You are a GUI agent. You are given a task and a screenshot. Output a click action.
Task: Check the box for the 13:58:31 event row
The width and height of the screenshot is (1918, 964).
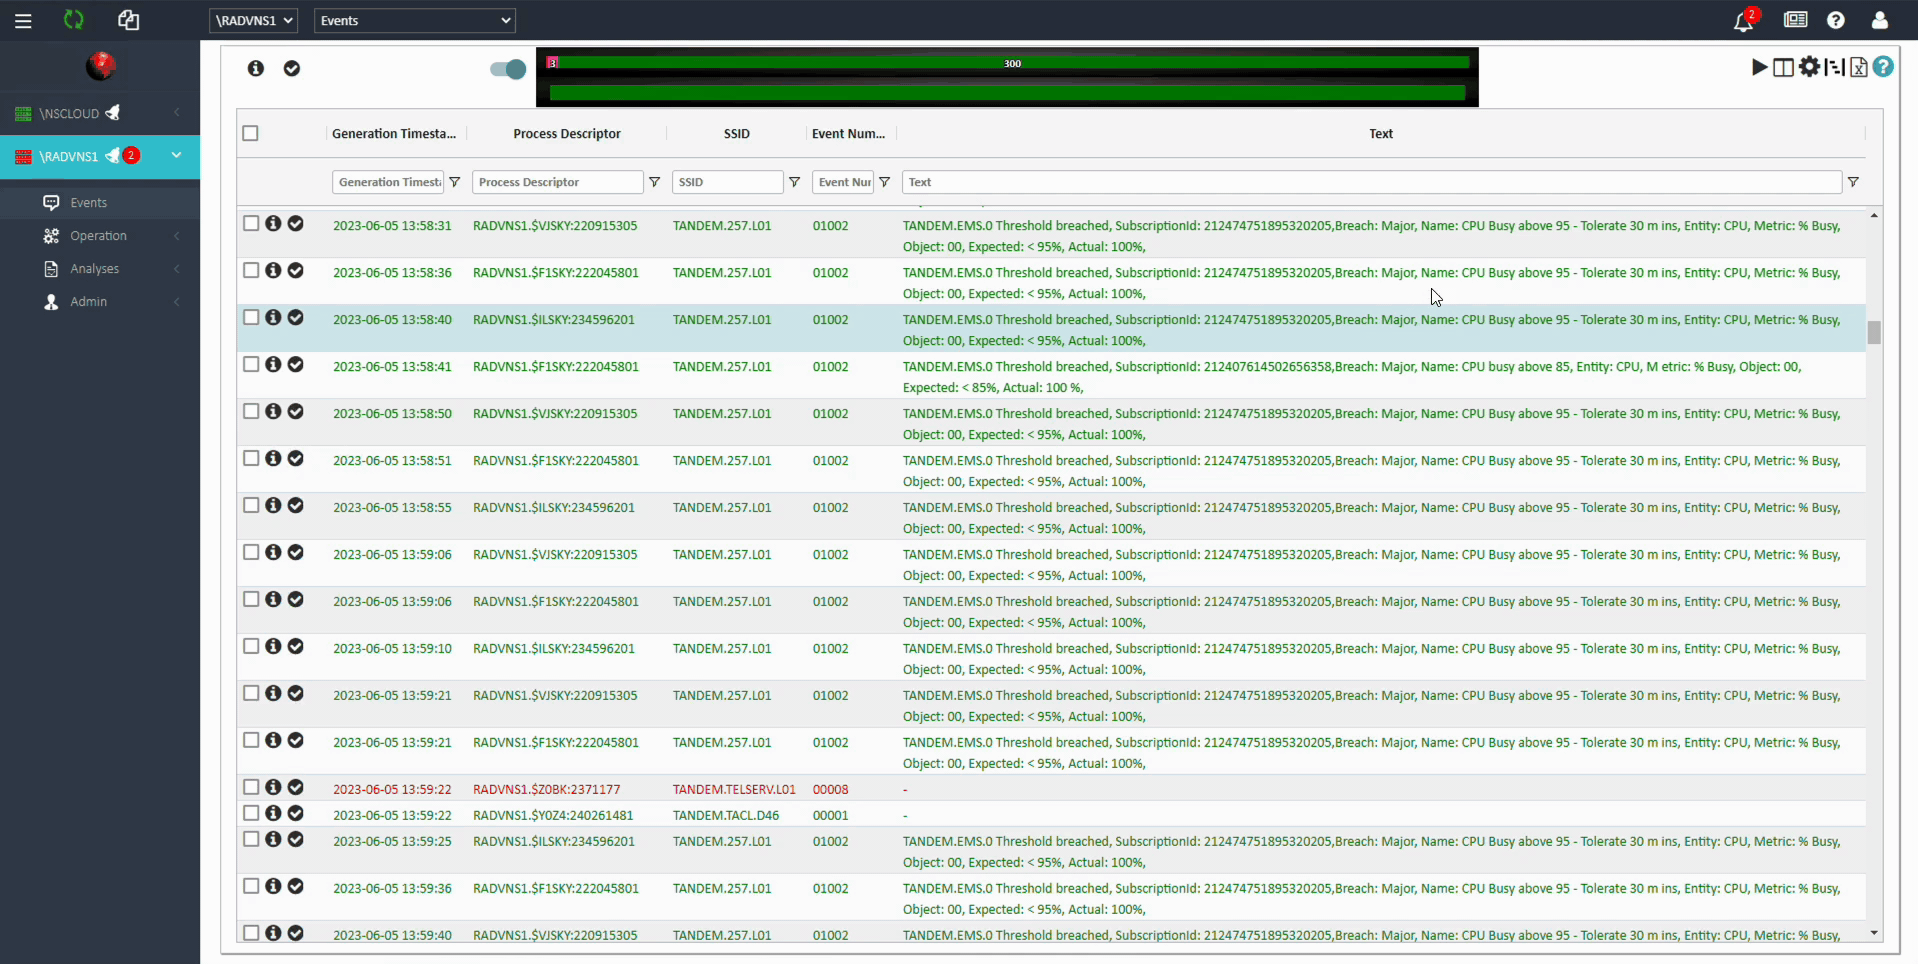(251, 224)
